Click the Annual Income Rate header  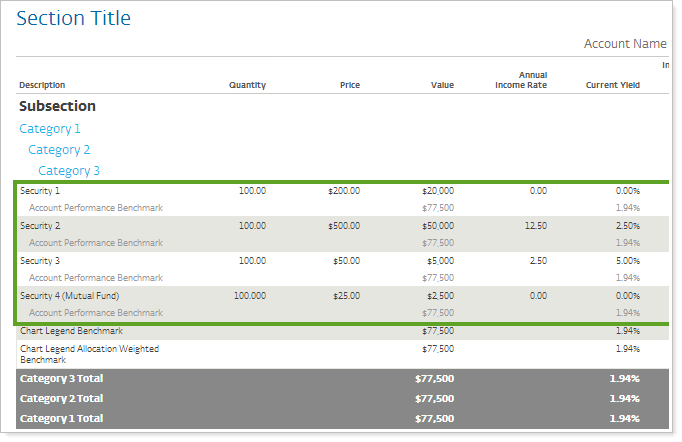(x=521, y=80)
